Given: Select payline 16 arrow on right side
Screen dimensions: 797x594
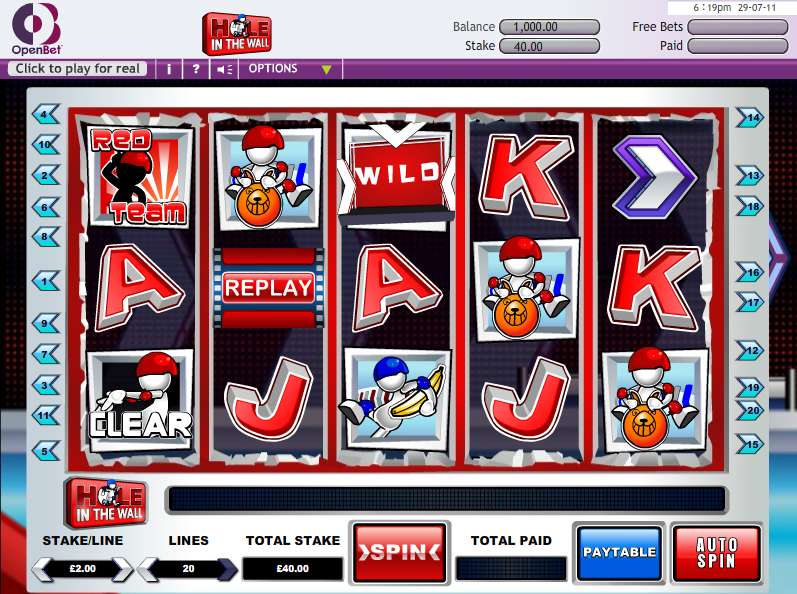Looking at the screenshot, I should pyautogui.click(x=750, y=272).
